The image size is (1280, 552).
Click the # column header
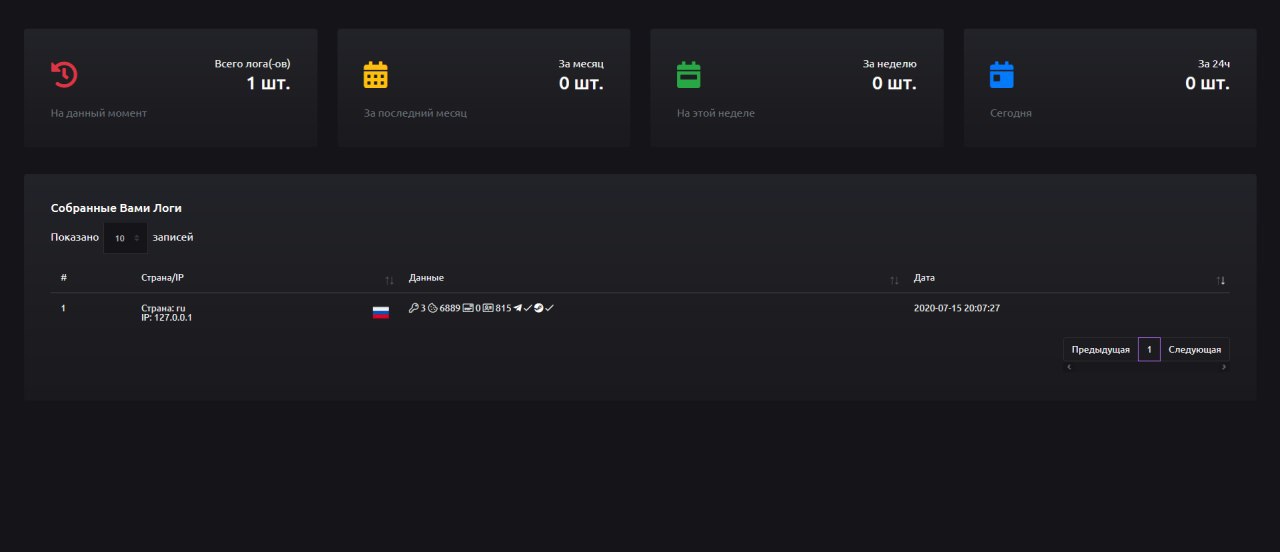coord(64,277)
